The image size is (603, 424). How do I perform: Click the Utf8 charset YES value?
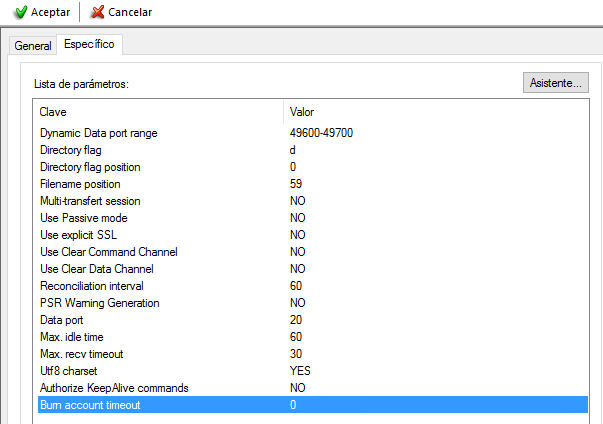[x=299, y=371]
